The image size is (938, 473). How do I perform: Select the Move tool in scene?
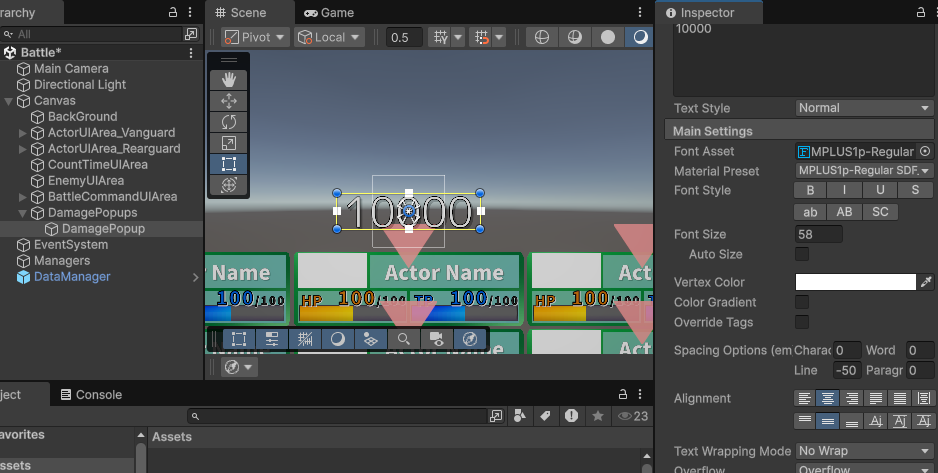click(x=228, y=100)
